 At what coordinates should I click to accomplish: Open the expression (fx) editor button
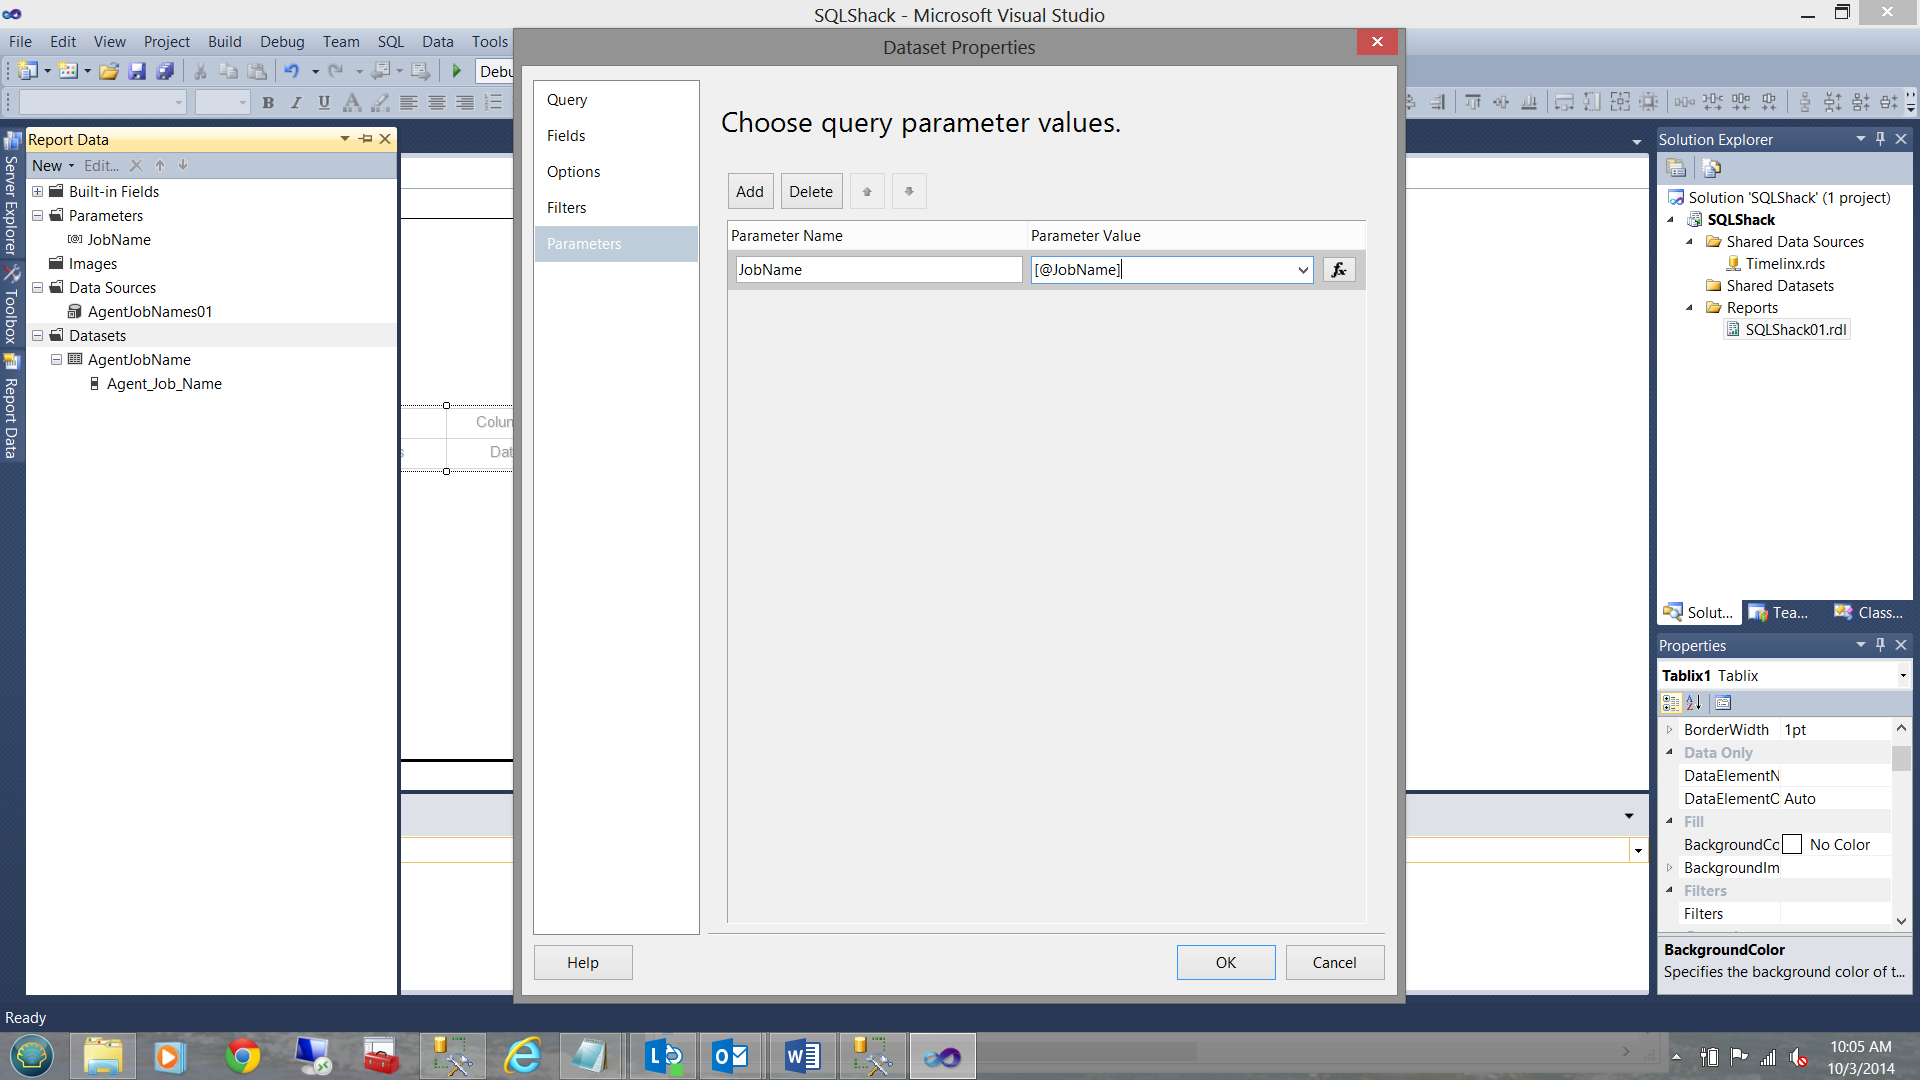click(1339, 270)
